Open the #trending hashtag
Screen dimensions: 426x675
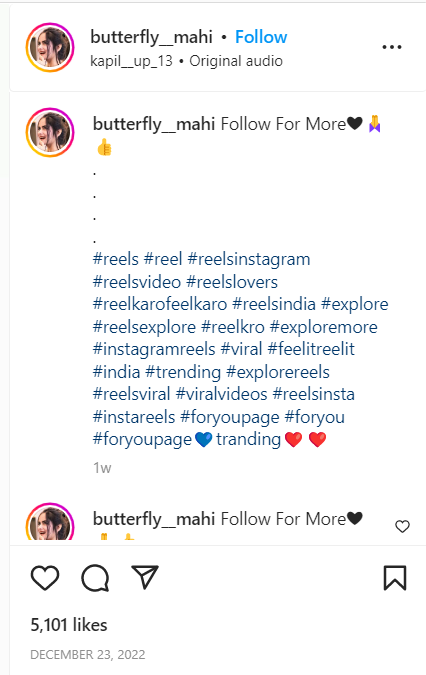click(183, 372)
